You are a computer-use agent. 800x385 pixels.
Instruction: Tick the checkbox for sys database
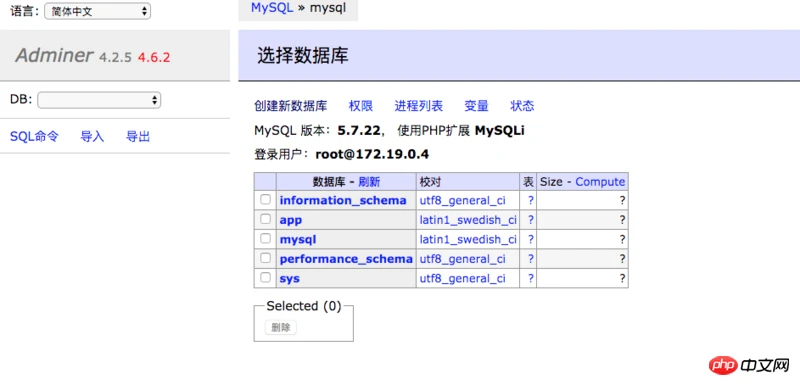pyautogui.click(x=265, y=277)
